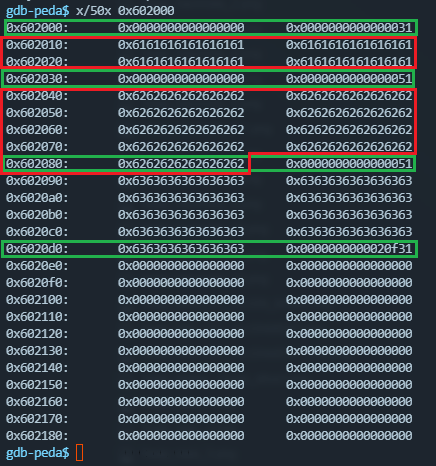Click address label 0x602140:
436x466 pixels.
point(37,368)
